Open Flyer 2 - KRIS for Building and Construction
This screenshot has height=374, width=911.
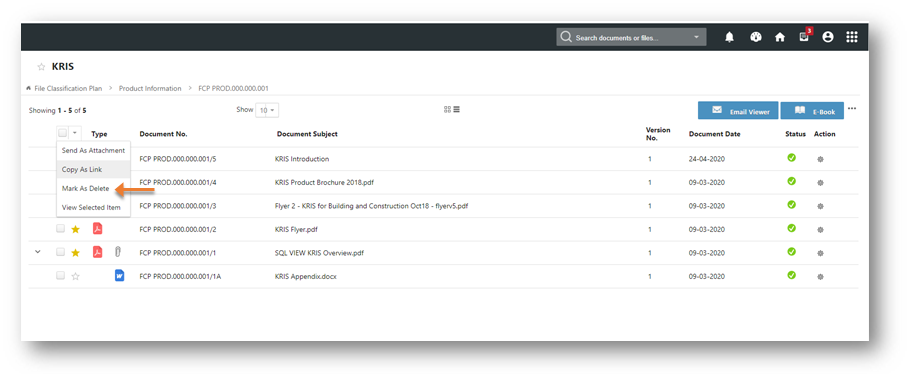click(371, 206)
